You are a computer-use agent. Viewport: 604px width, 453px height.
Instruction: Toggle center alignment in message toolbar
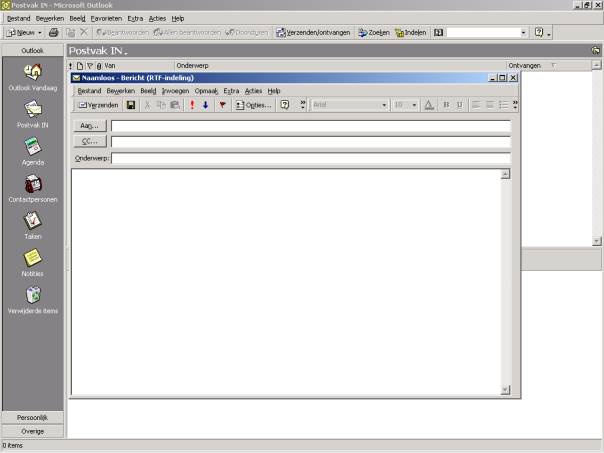click(x=490, y=105)
